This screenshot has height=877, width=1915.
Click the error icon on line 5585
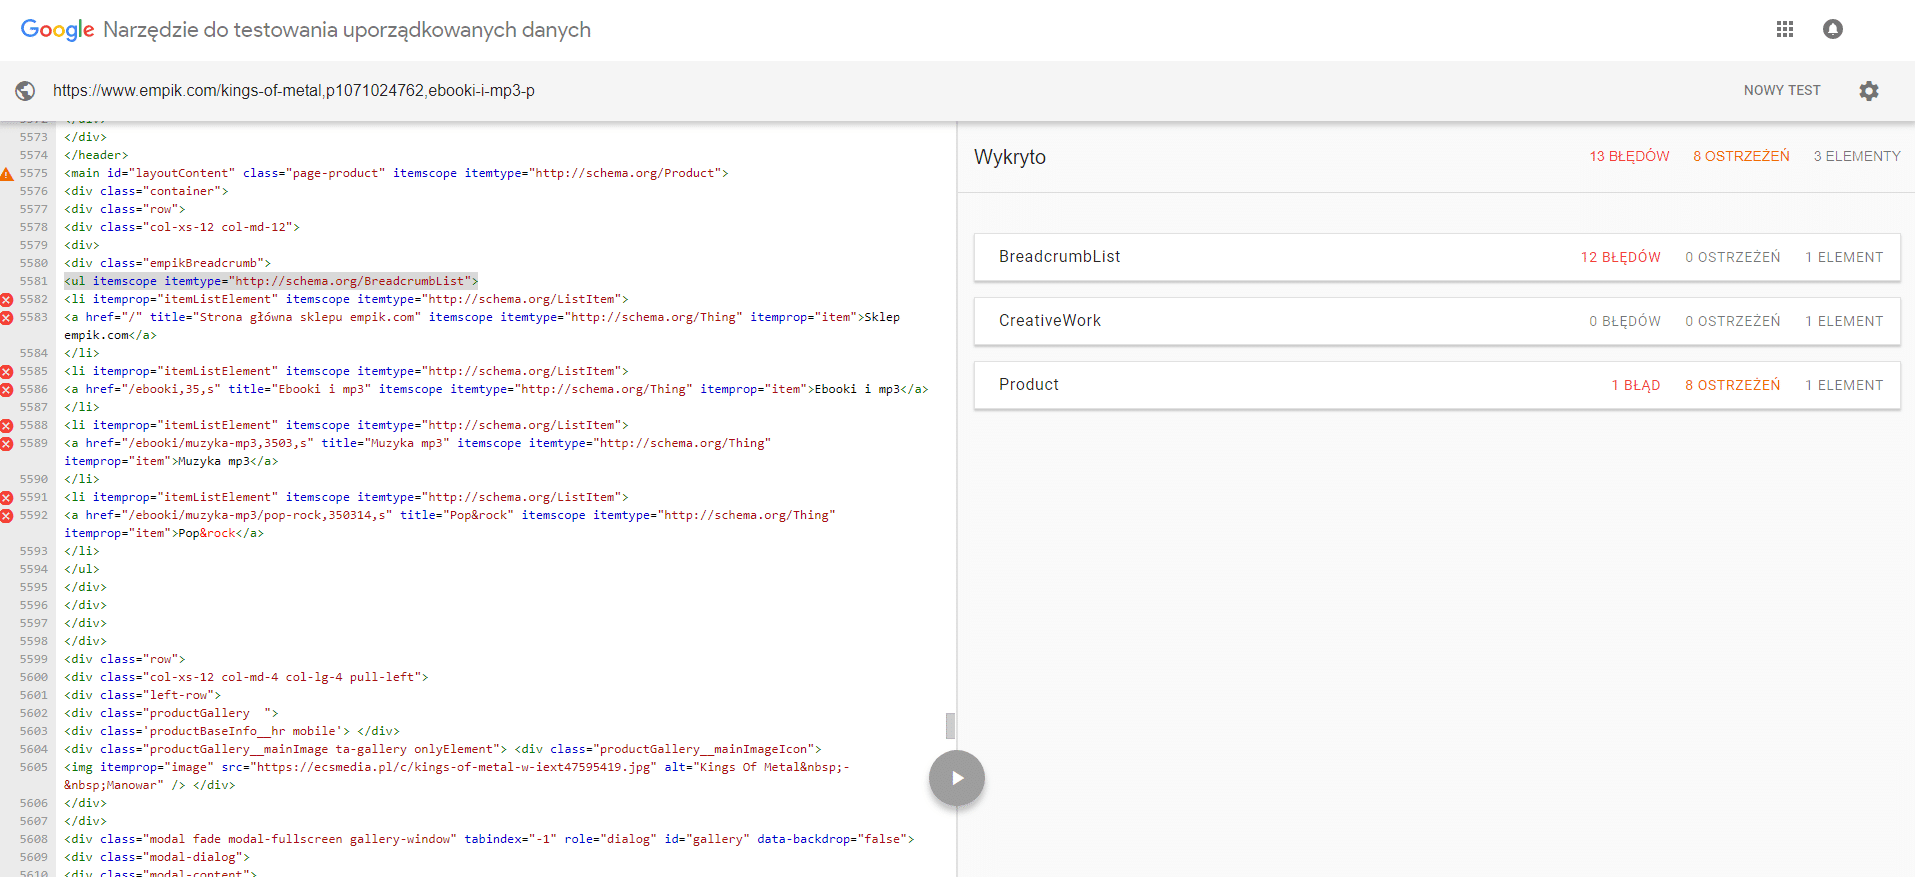tap(6, 372)
